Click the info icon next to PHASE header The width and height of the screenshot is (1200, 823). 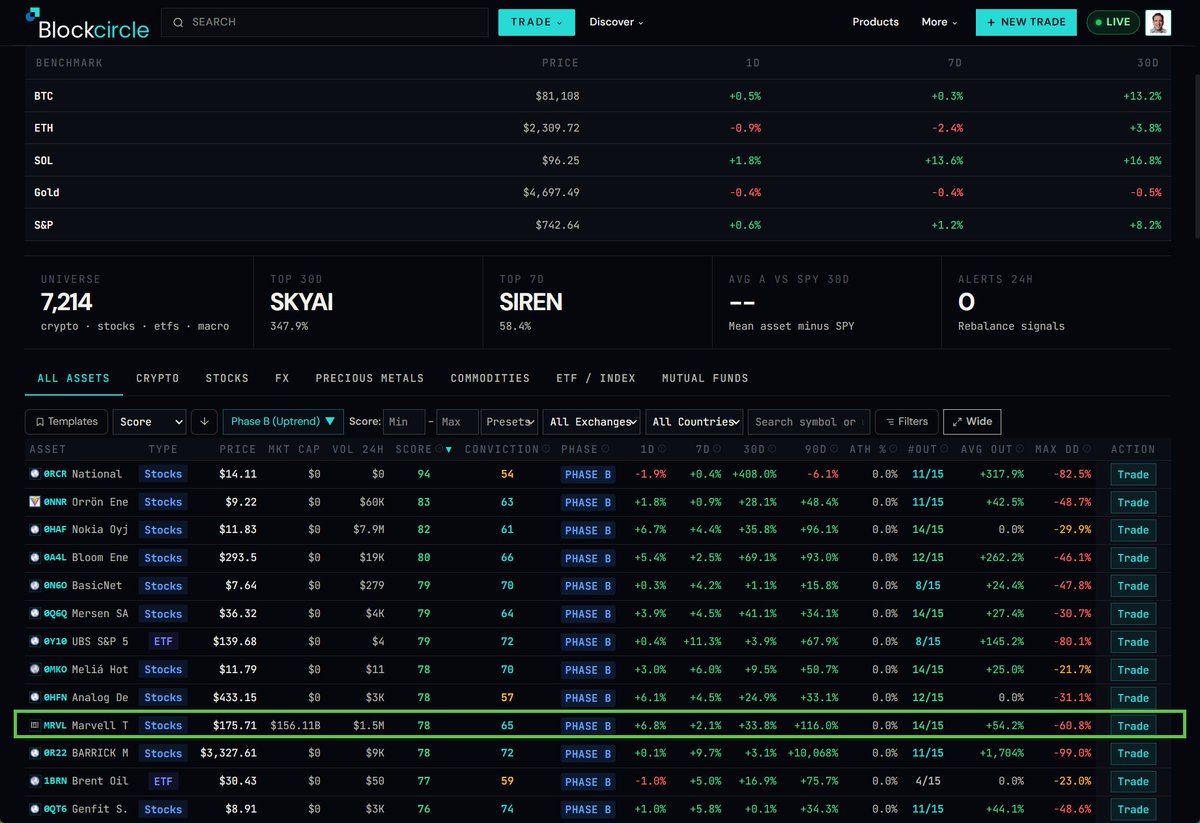coord(605,450)
